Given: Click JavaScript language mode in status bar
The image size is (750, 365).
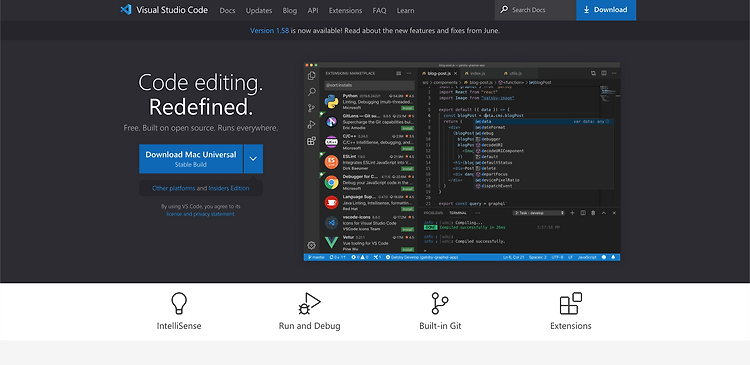Looking at the screenshot, I should (587, 257).
